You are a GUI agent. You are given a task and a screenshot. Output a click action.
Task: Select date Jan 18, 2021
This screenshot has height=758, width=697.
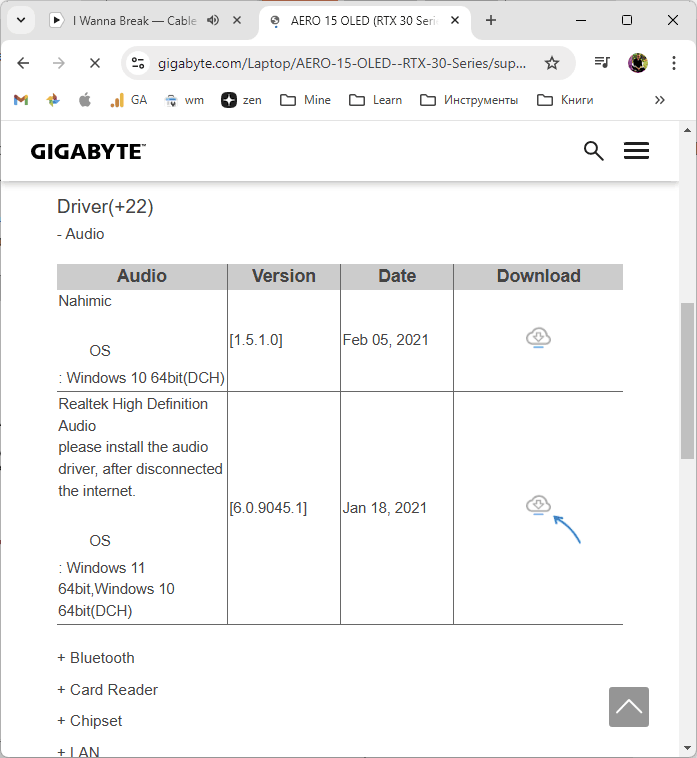tap(385, 508)
